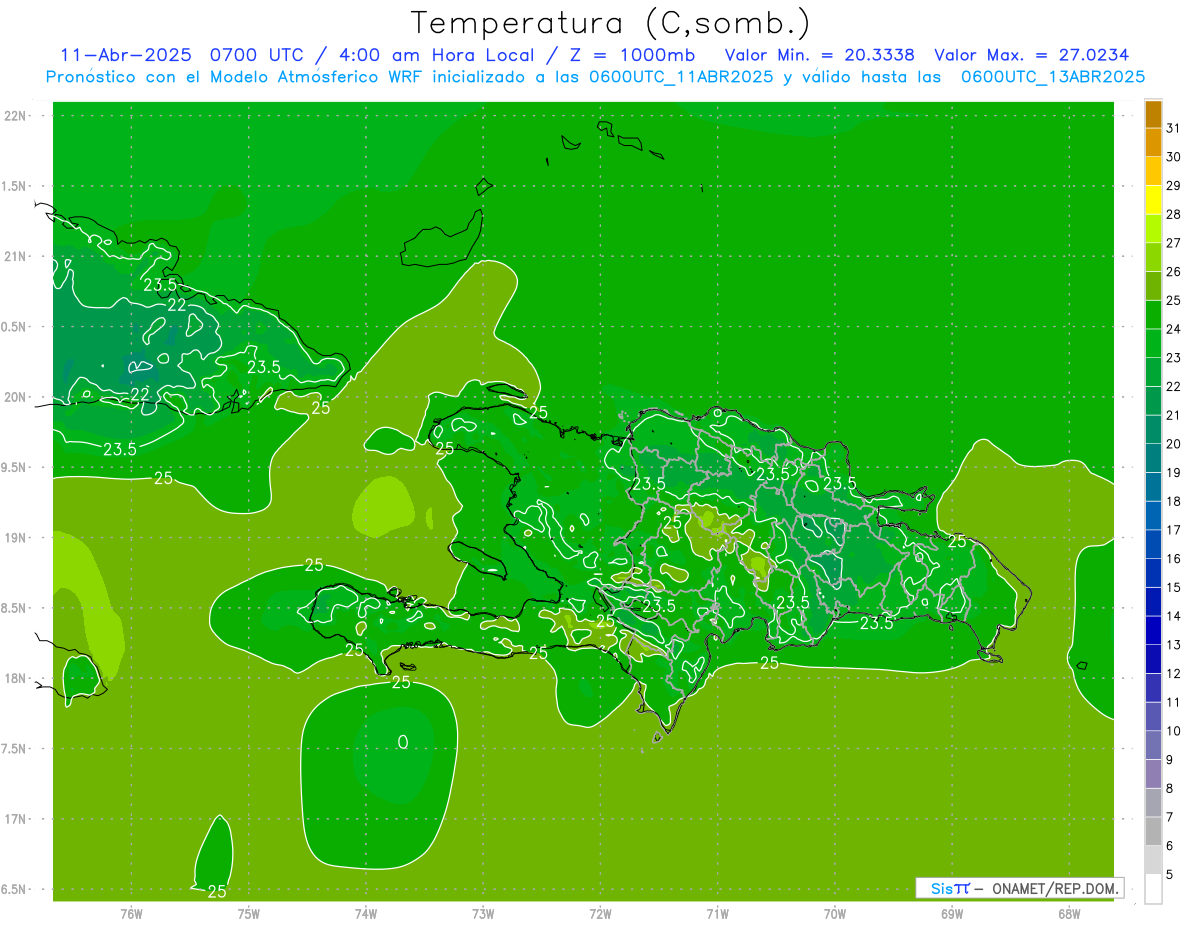This screenshot has width=1200, height=927.
Task: Select the '71W' longitude axis label
Action: [717, 914]
